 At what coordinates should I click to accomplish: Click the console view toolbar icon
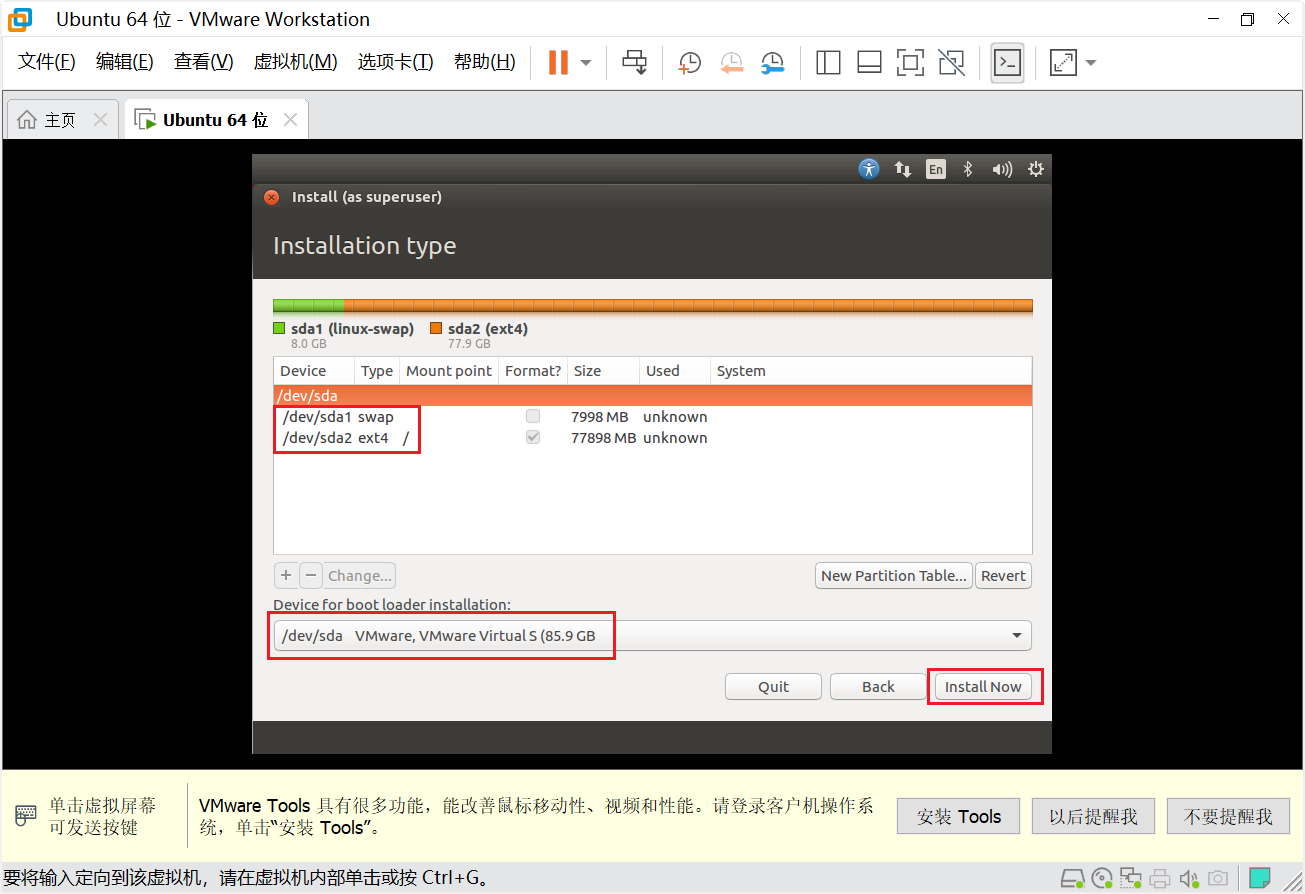(x=1007, y=62)
